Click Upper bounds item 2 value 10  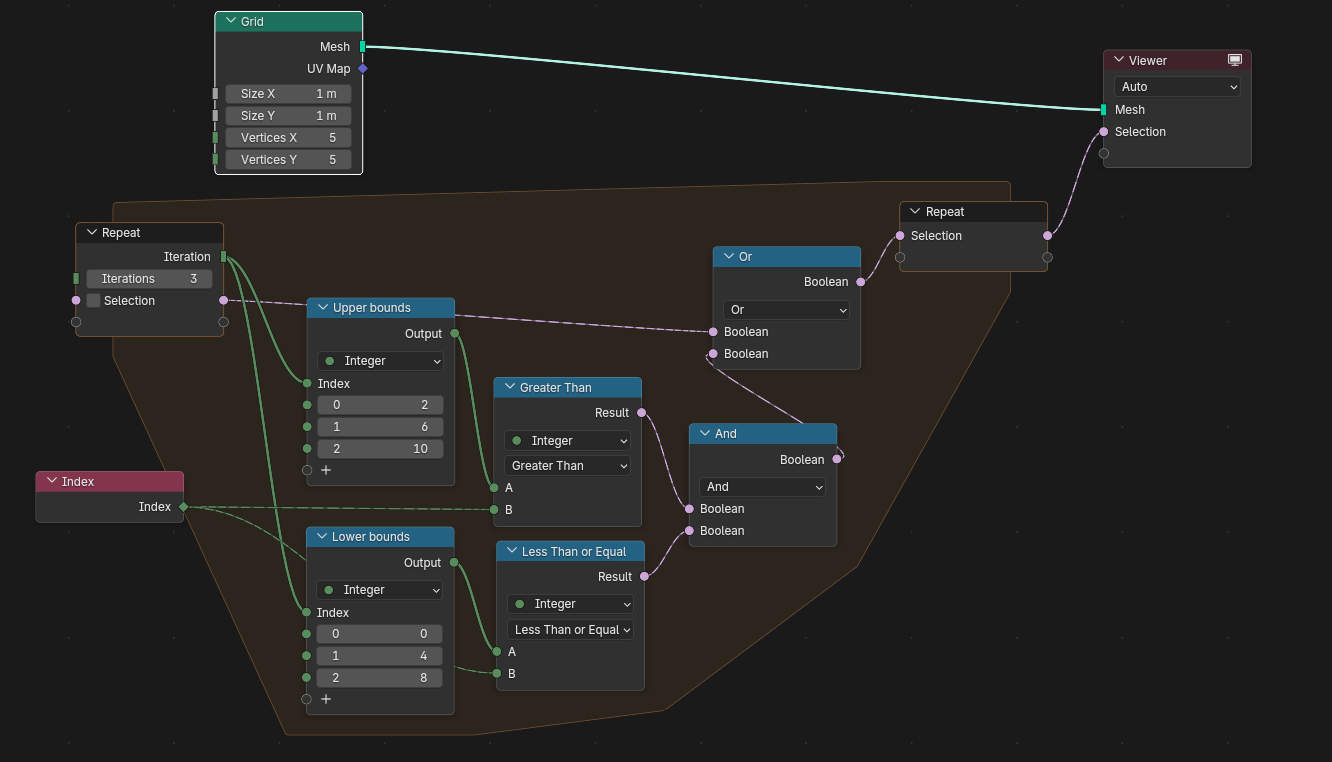pyautogui.click(x=380, y=449)
